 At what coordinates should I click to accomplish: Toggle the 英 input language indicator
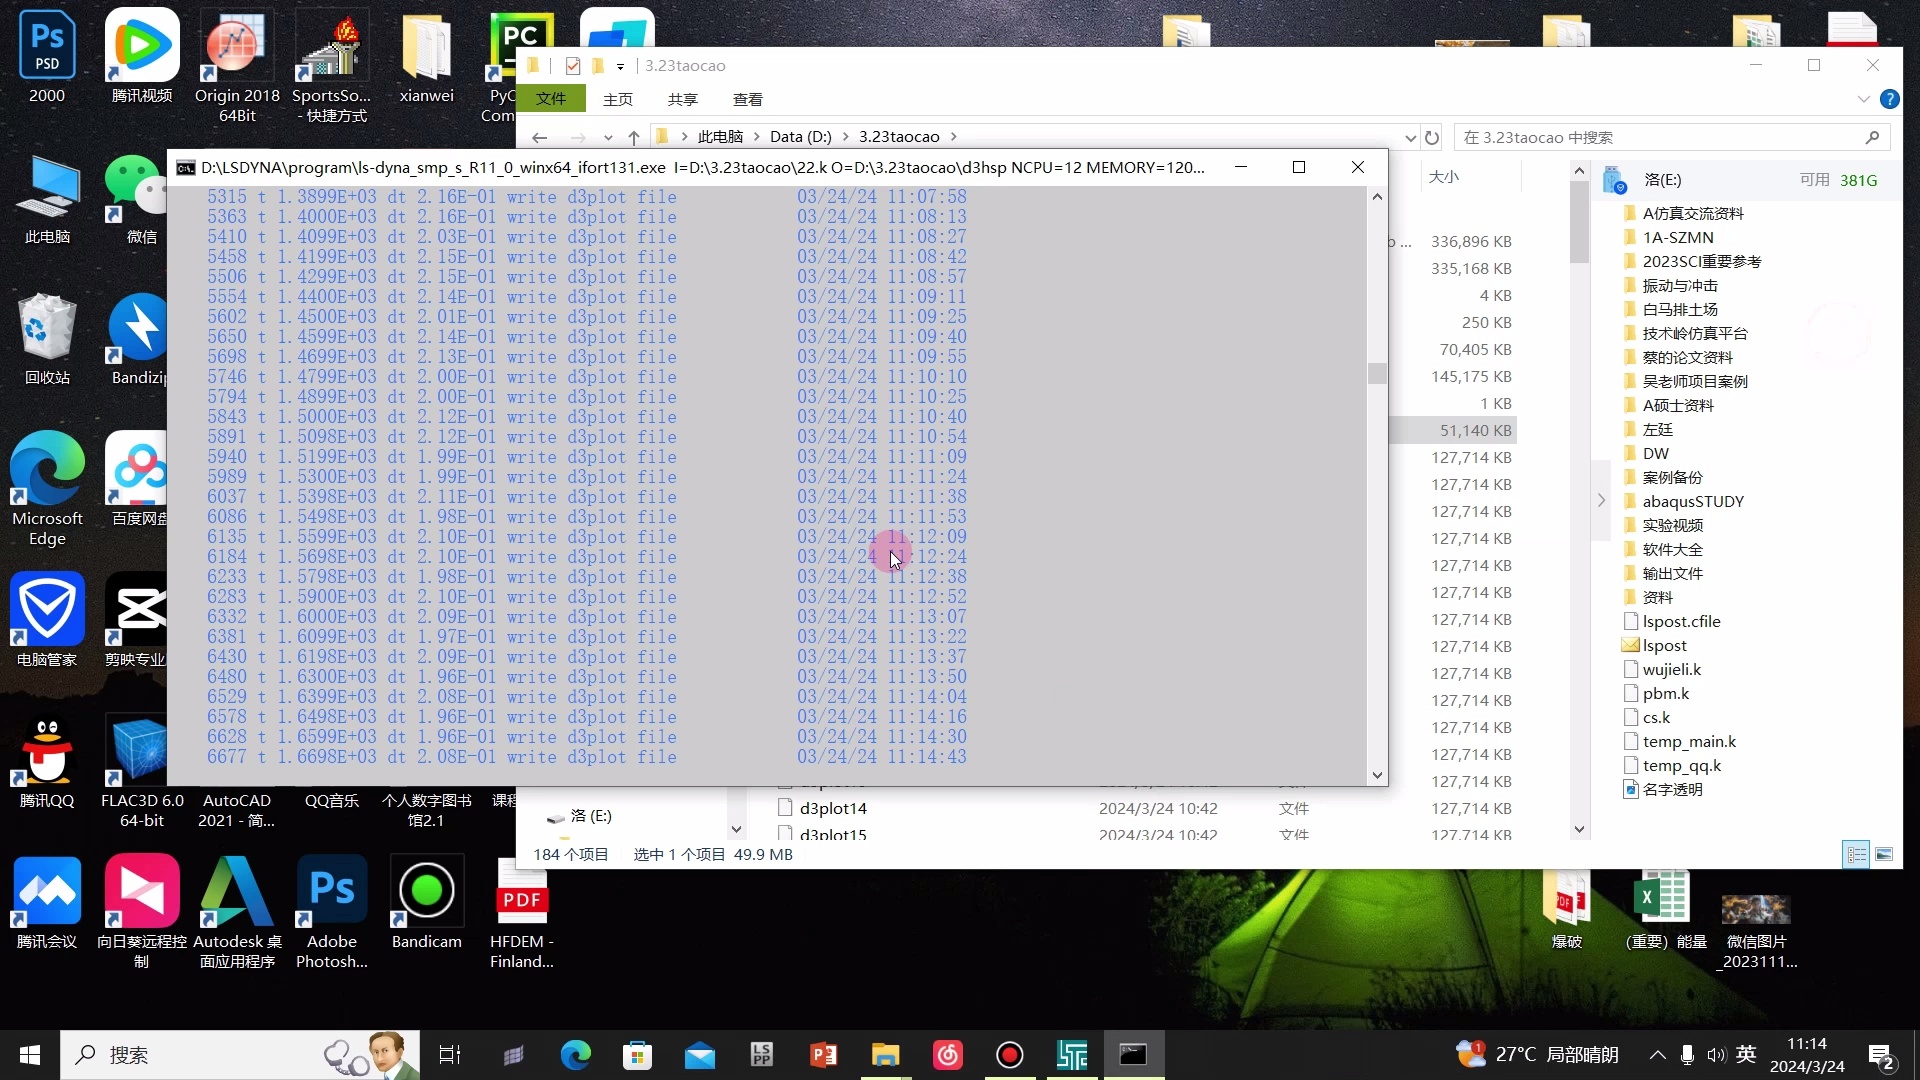tap(1746, 1055)
